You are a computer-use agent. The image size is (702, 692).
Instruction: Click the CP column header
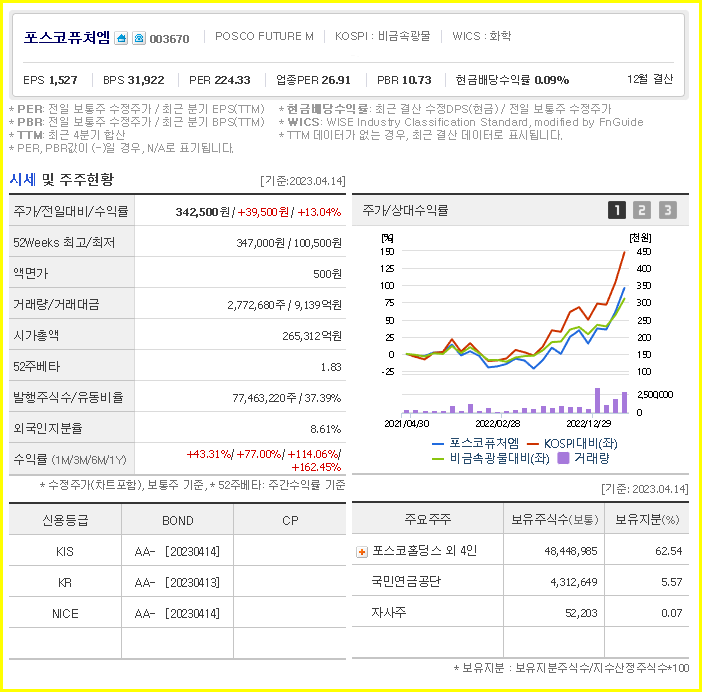coord(290,521)
